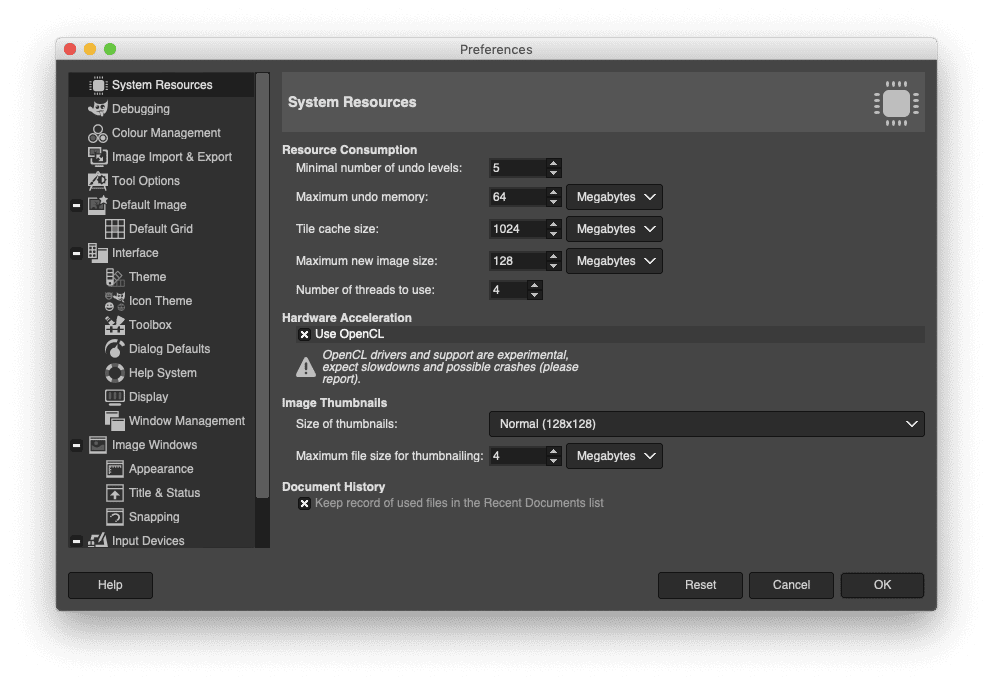Toggle Keep record of used files checkbox
Image resolution: width=993 pixels, height=685 pixels.
305,503
